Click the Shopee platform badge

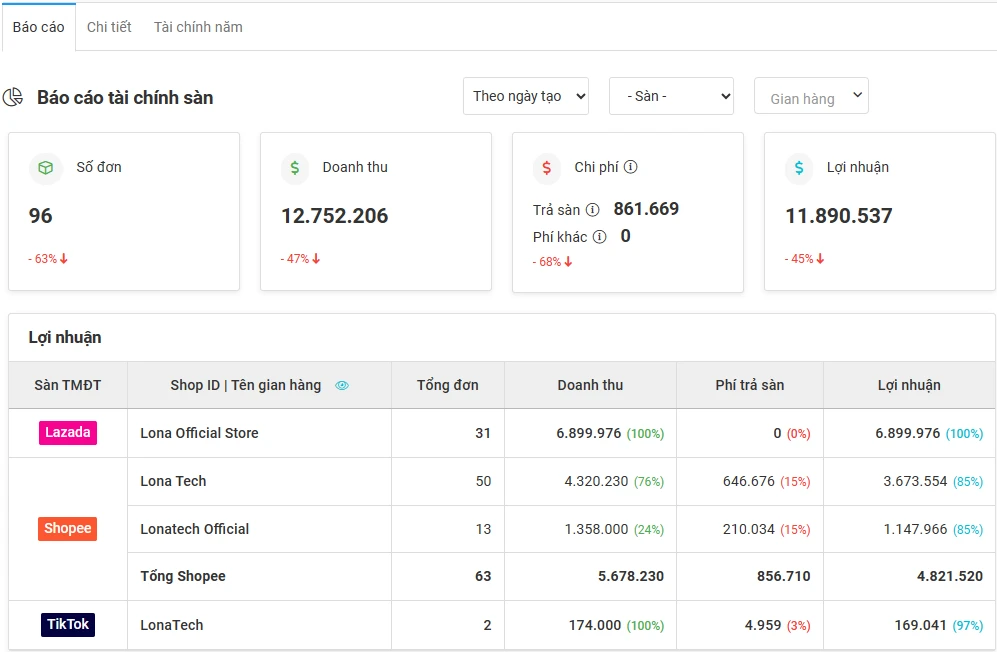coord(67,528)
